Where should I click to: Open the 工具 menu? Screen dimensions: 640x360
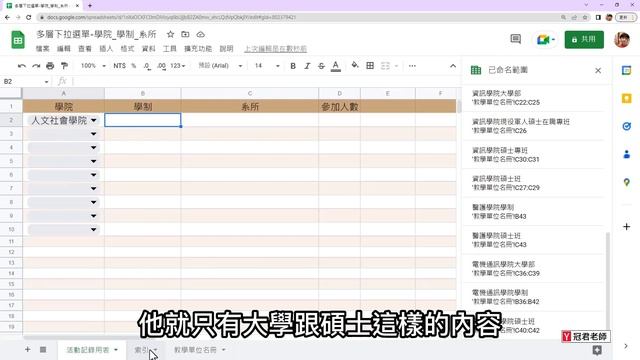(170, 49)
